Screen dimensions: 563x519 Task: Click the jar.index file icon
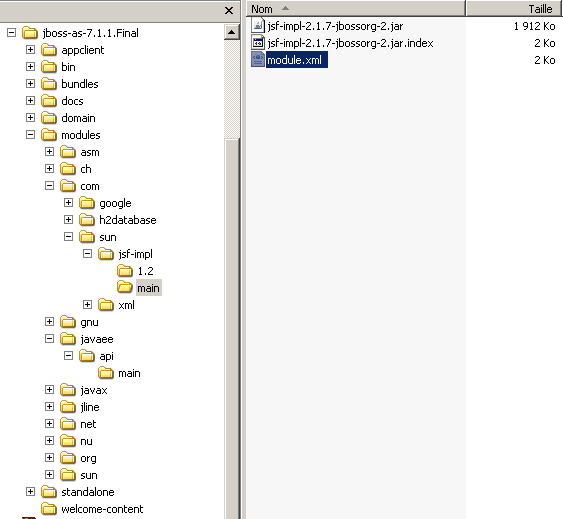(x=258, y=43)
